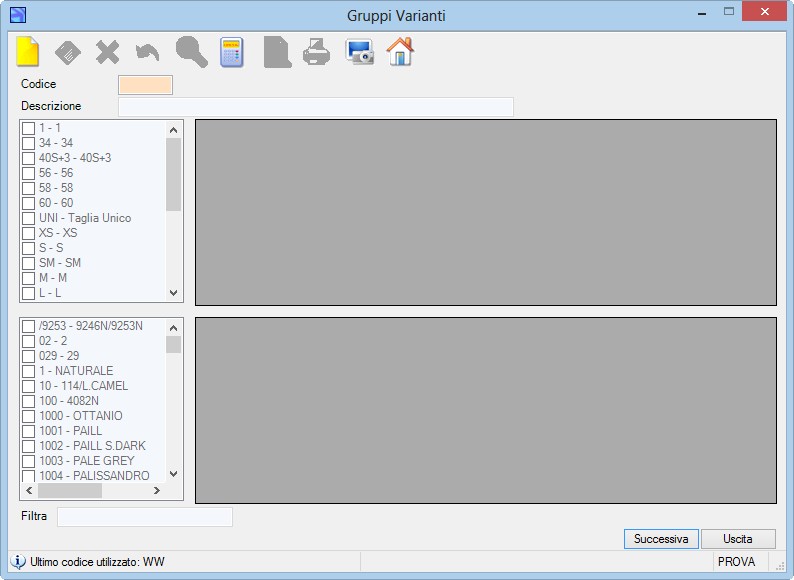Click the colors list scroll up arrow
Viewport: 794px width, 580px height.
tap(174, 328)
